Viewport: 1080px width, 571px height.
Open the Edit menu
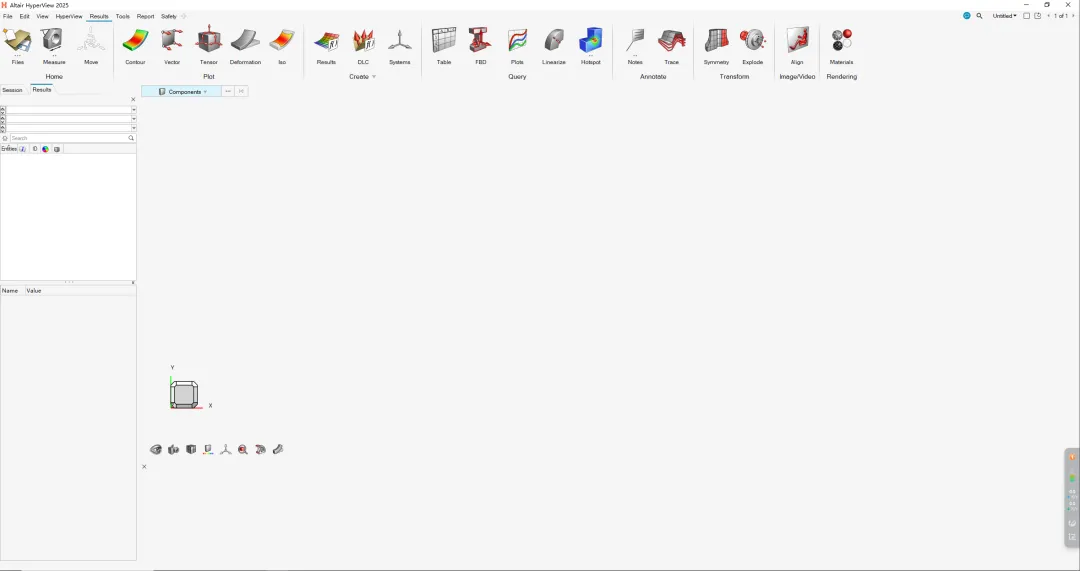[24, 16]
